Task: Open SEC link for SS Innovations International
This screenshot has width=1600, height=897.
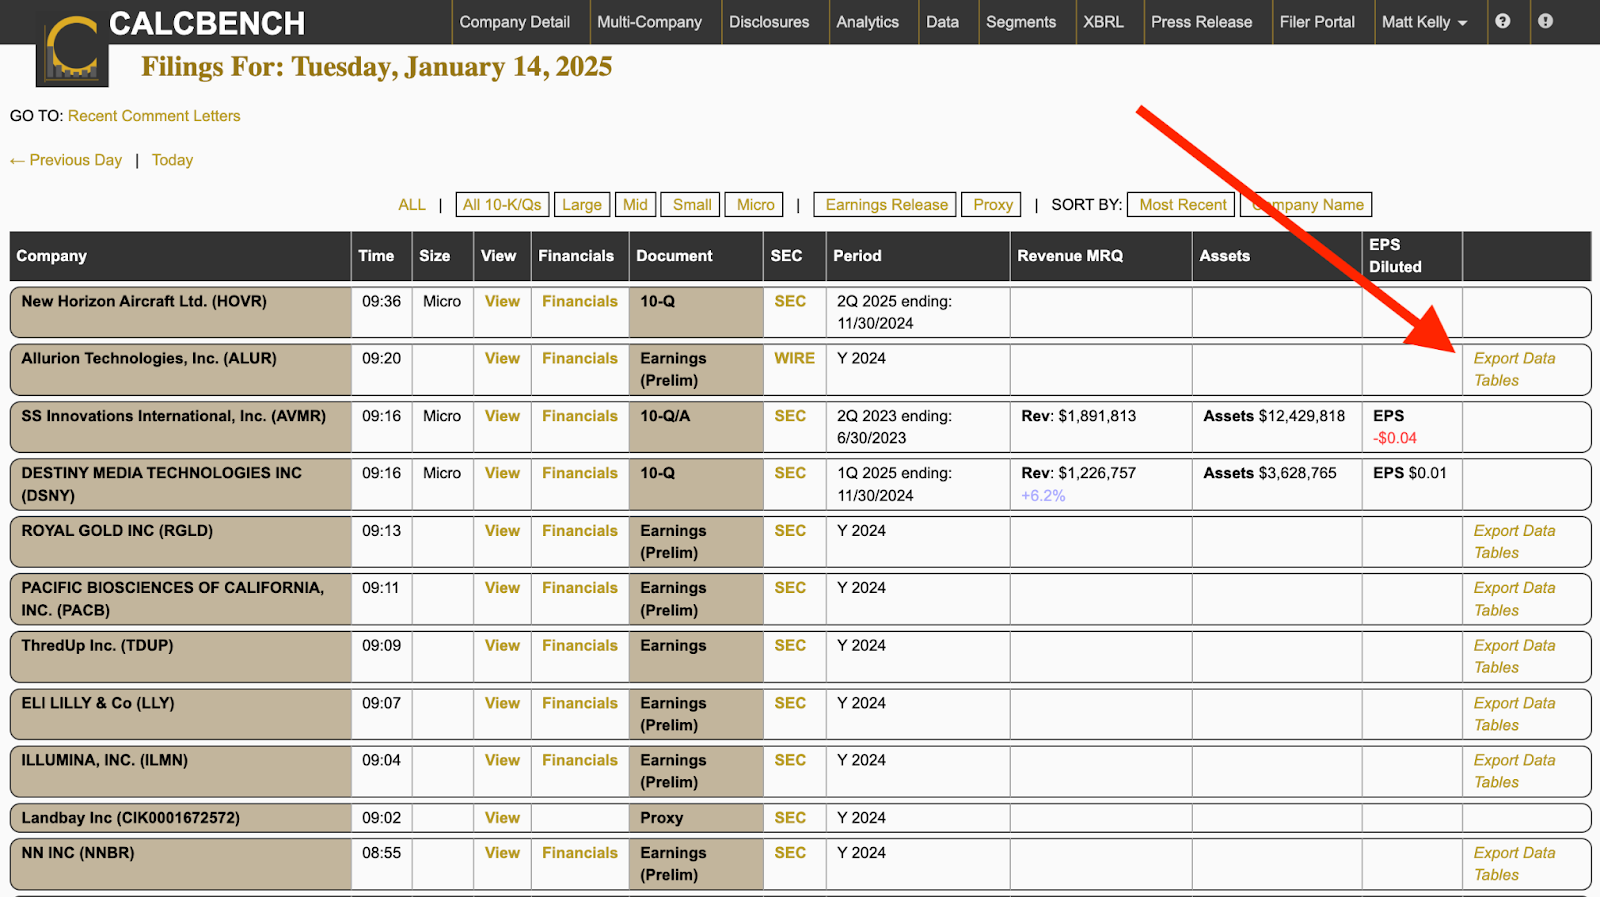Action: click(790, 417)
